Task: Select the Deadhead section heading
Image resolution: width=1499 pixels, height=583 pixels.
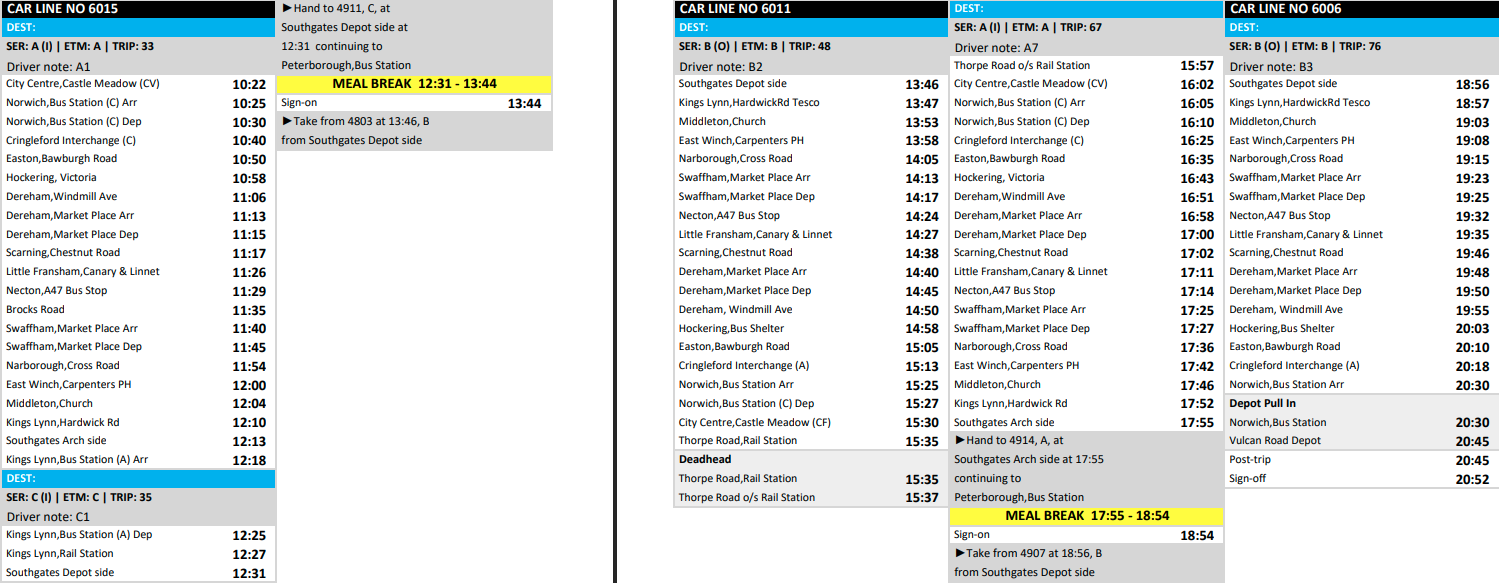Action: [x=811, y=460]
